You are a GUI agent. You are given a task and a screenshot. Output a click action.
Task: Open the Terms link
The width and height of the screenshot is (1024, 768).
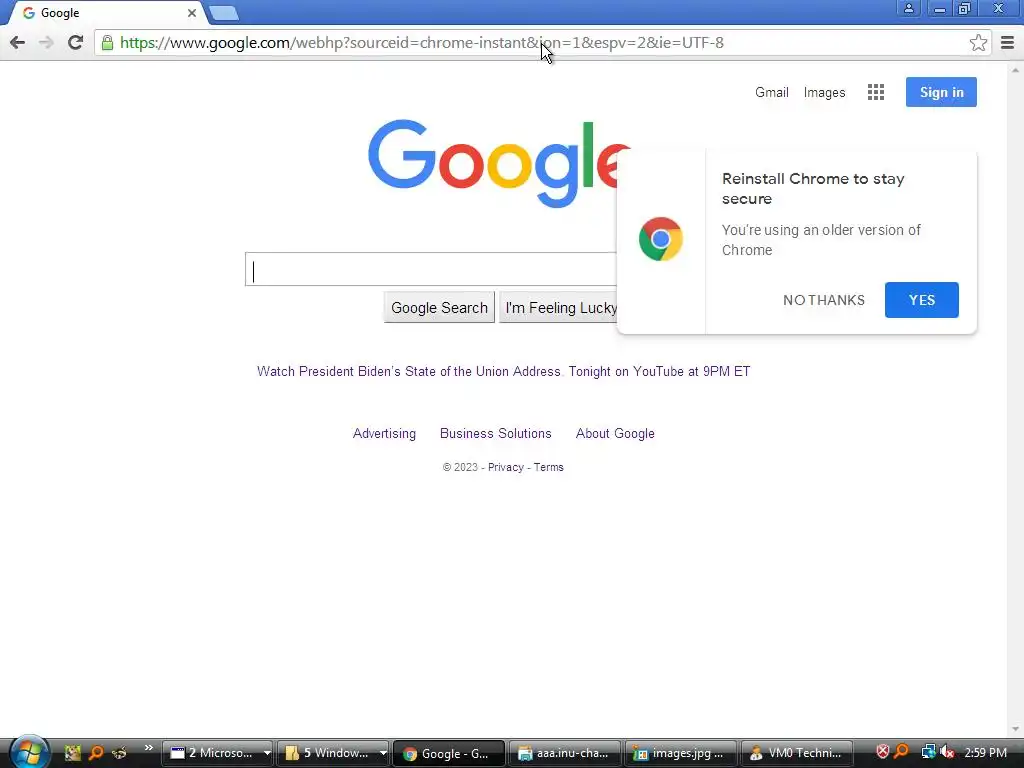click(x=549, y=467)
